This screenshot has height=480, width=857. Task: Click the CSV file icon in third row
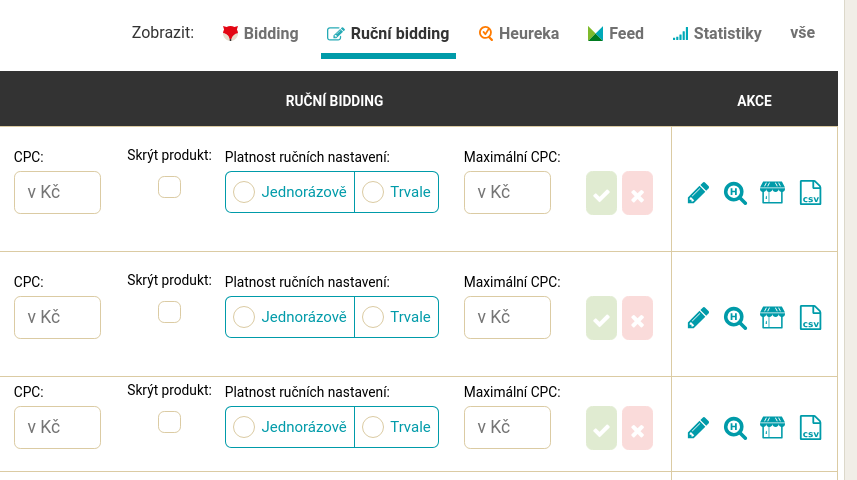click(810, 428)
